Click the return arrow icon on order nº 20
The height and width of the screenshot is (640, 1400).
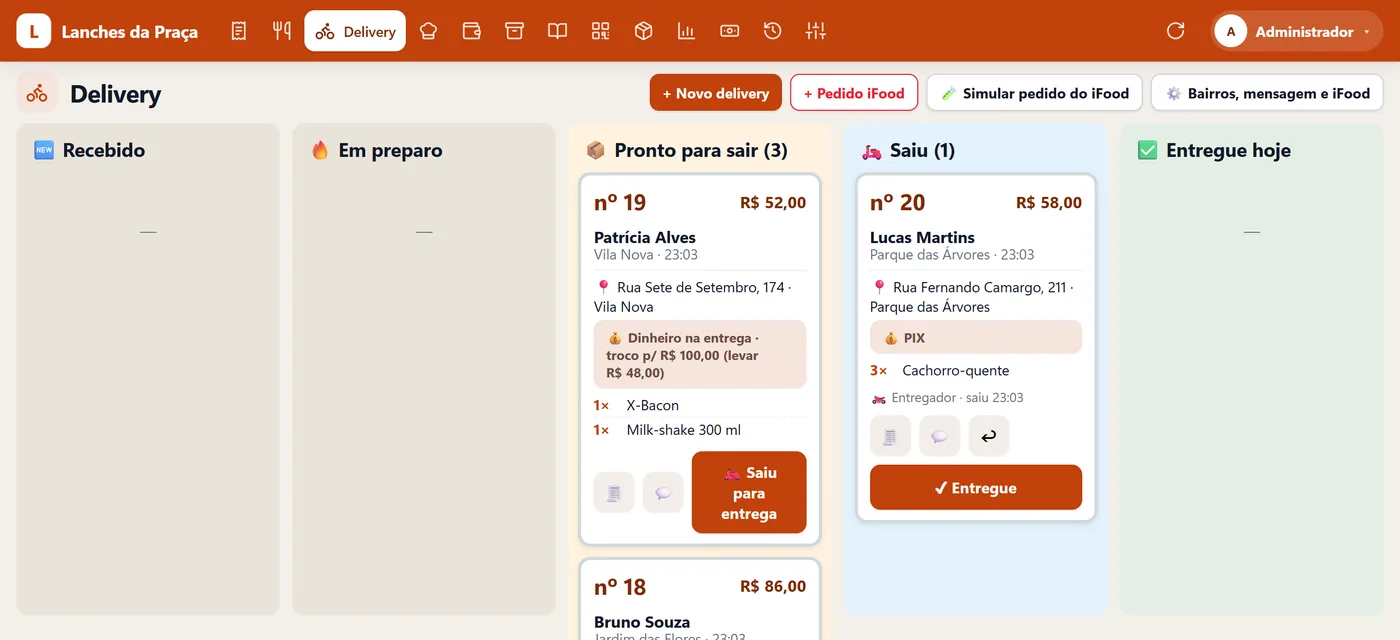[x=989, y=436]
